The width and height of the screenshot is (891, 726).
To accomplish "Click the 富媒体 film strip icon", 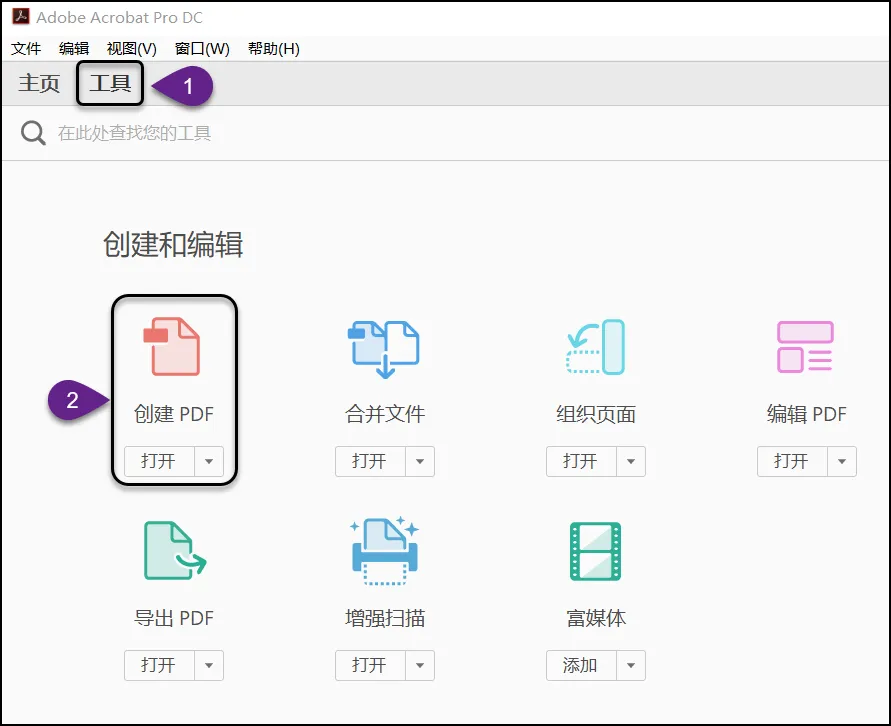I will click(596, 551).
